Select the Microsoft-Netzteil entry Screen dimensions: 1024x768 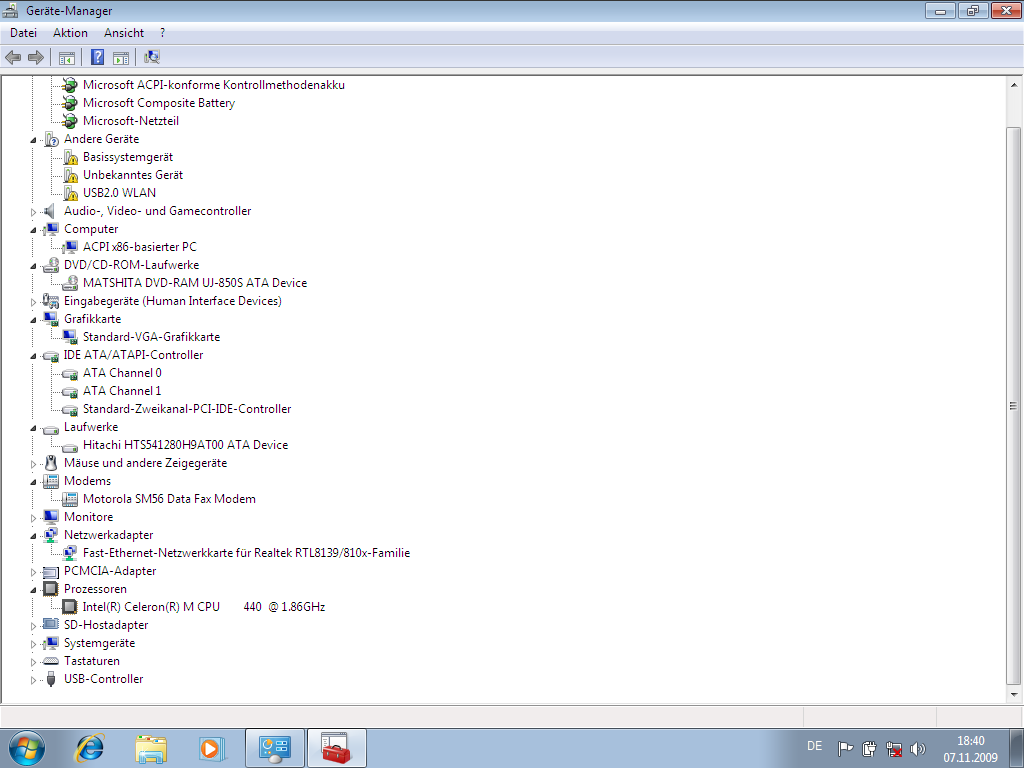[x=131, y=121]
